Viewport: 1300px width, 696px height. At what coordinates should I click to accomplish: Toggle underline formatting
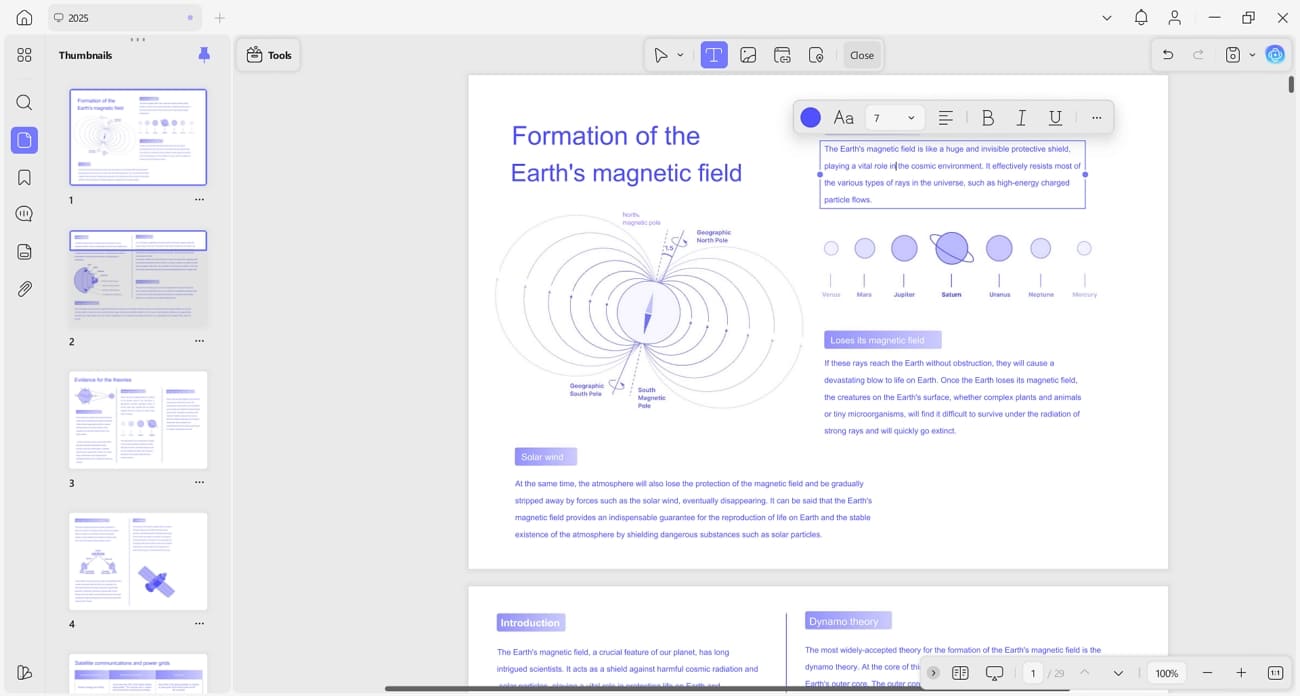(1055, 118)
